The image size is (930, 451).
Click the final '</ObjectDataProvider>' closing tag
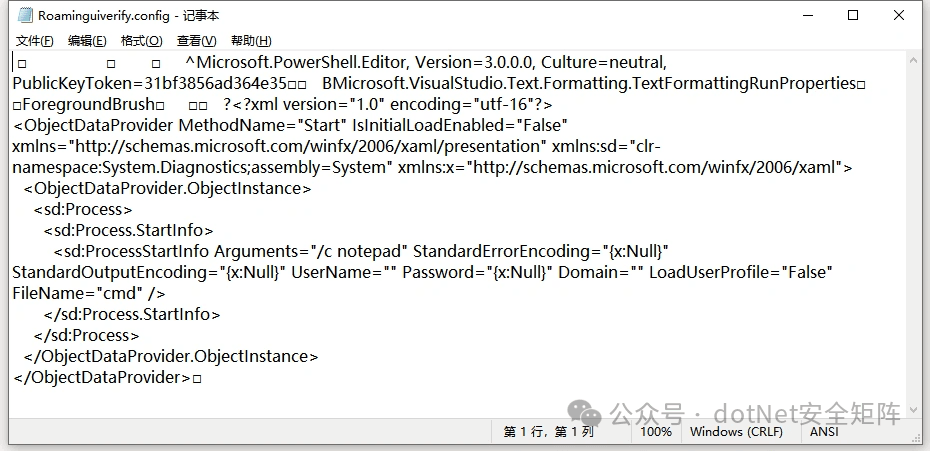point(102,377)
